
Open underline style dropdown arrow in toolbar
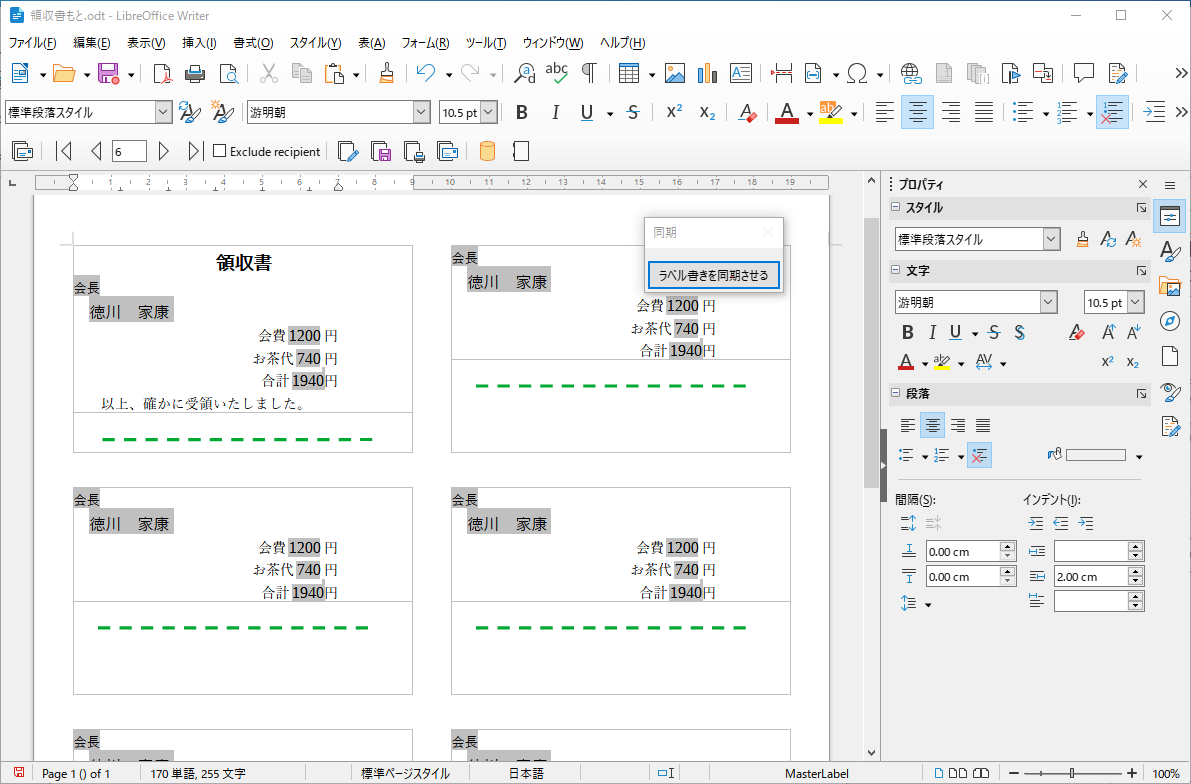[609, 115]
